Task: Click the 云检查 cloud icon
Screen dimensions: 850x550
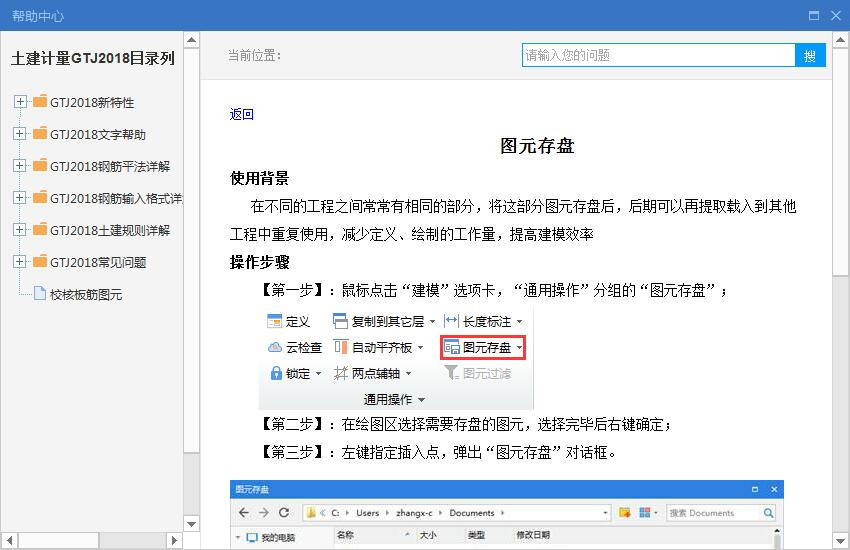Action: point(275,347)
